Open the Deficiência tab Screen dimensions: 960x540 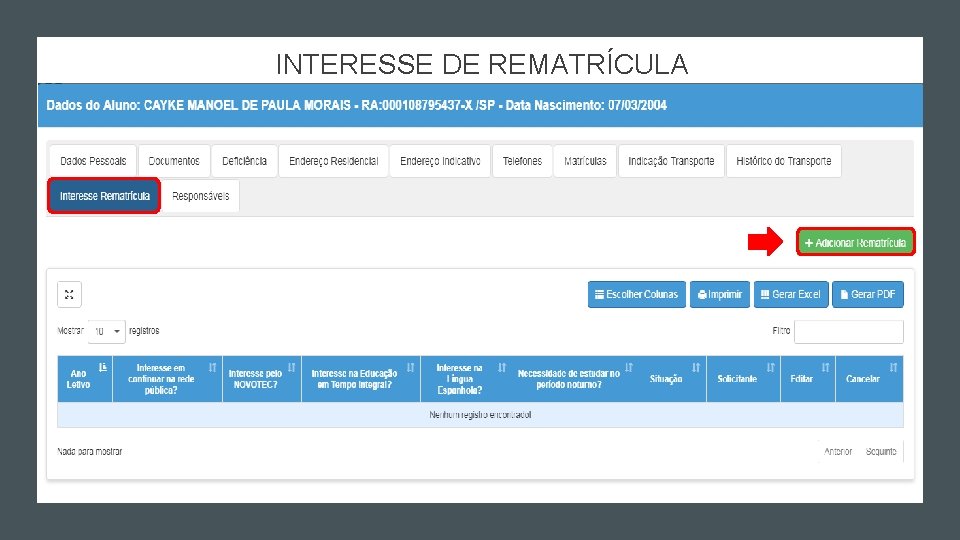244,161
